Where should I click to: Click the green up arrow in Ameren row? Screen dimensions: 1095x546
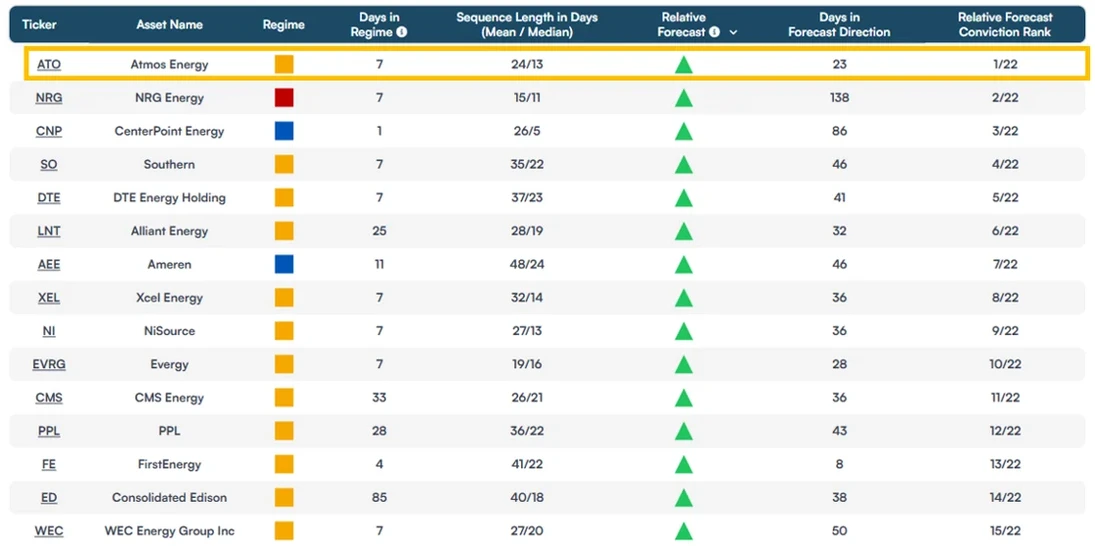(x=684, y=265)
